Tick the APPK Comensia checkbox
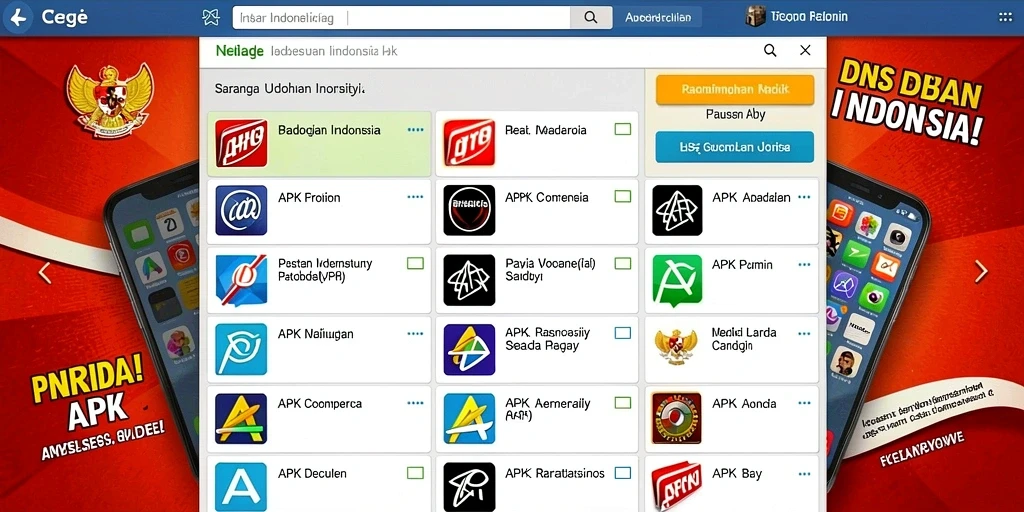This screenshot has height=512, width=1024. point(623,197)
